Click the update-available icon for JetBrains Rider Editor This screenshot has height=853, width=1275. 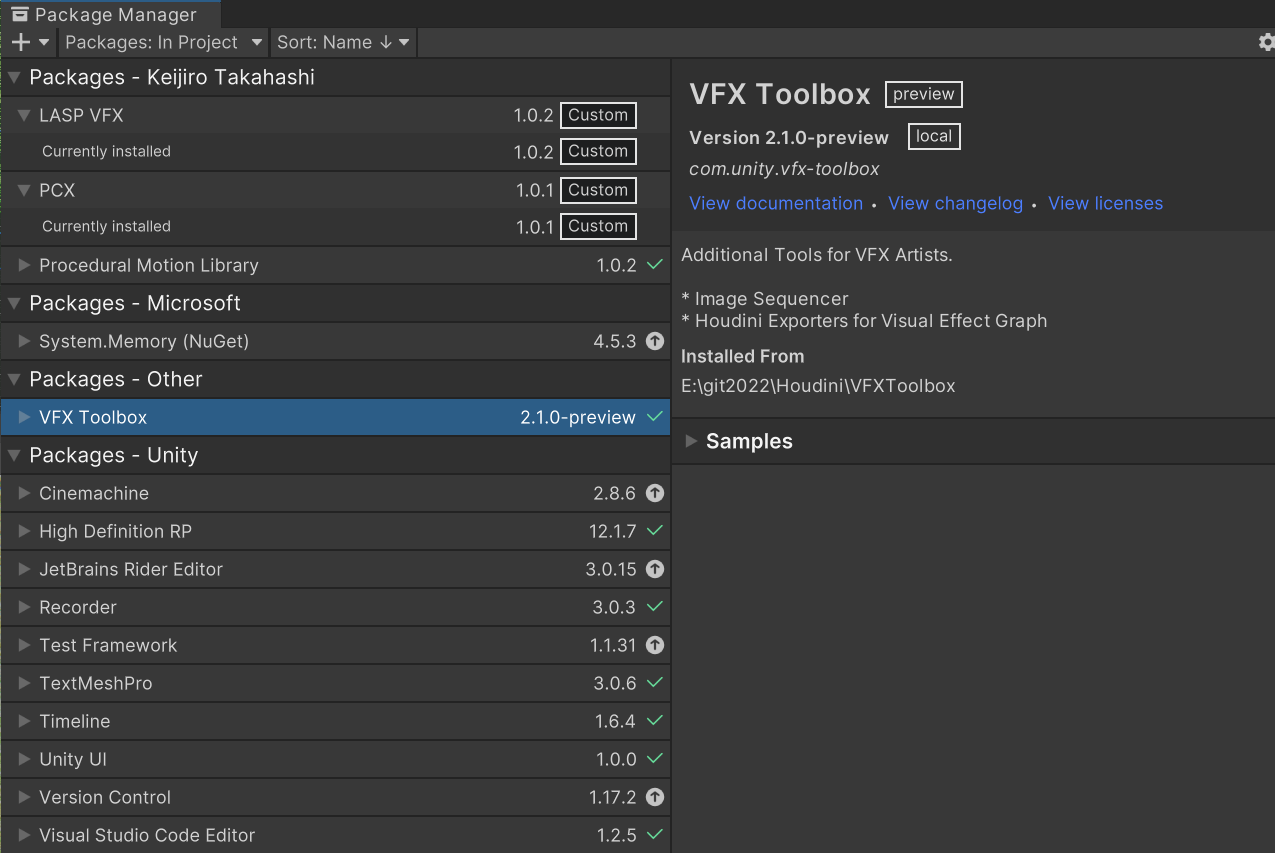pos(655,569)
